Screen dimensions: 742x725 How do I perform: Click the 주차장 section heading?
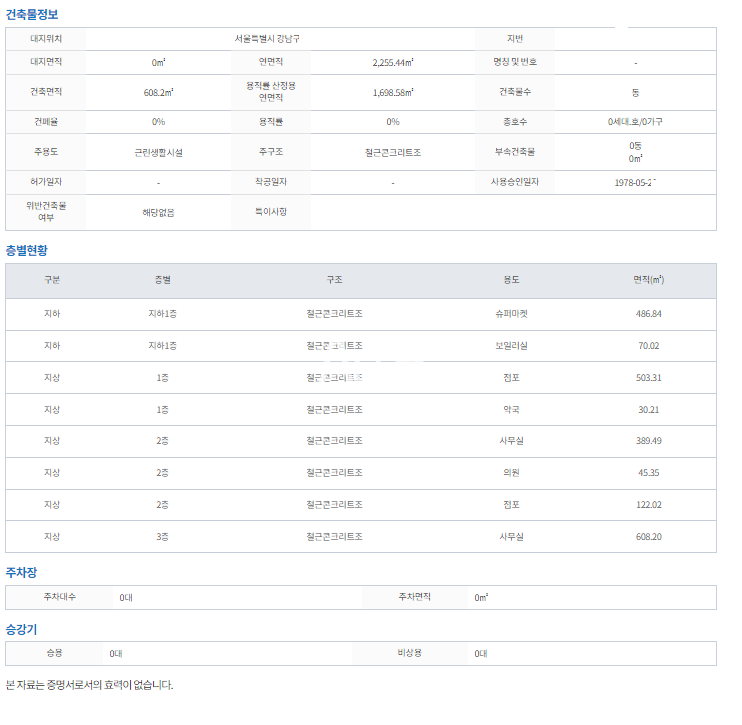click(21, 573)
